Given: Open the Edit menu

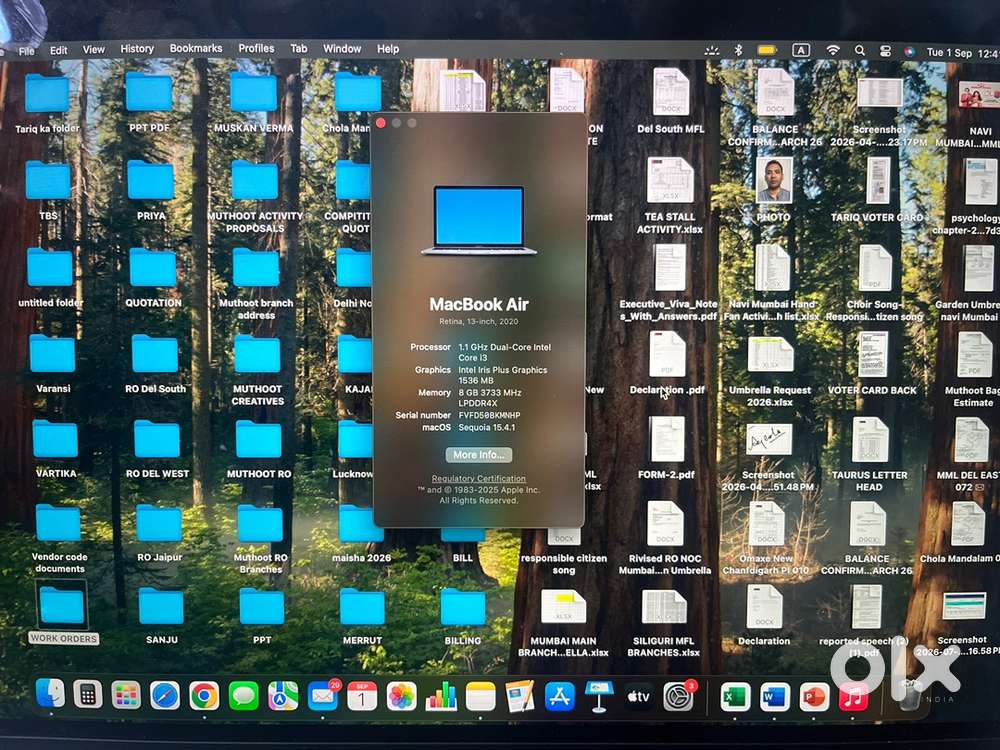Looking at the screenshot, I should coord(59,50).
